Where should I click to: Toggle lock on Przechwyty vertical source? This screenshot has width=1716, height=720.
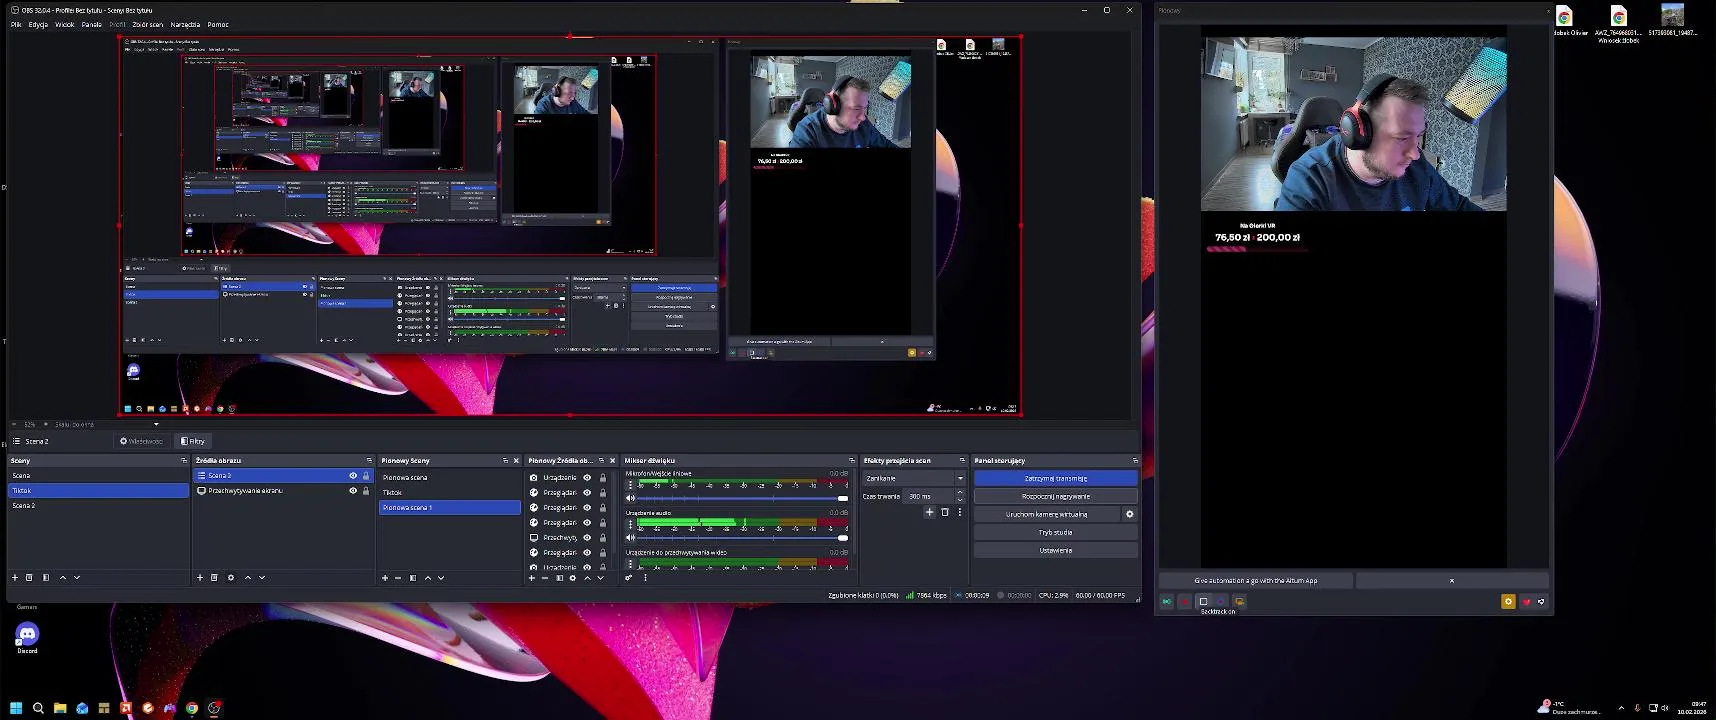pos(603,538)
